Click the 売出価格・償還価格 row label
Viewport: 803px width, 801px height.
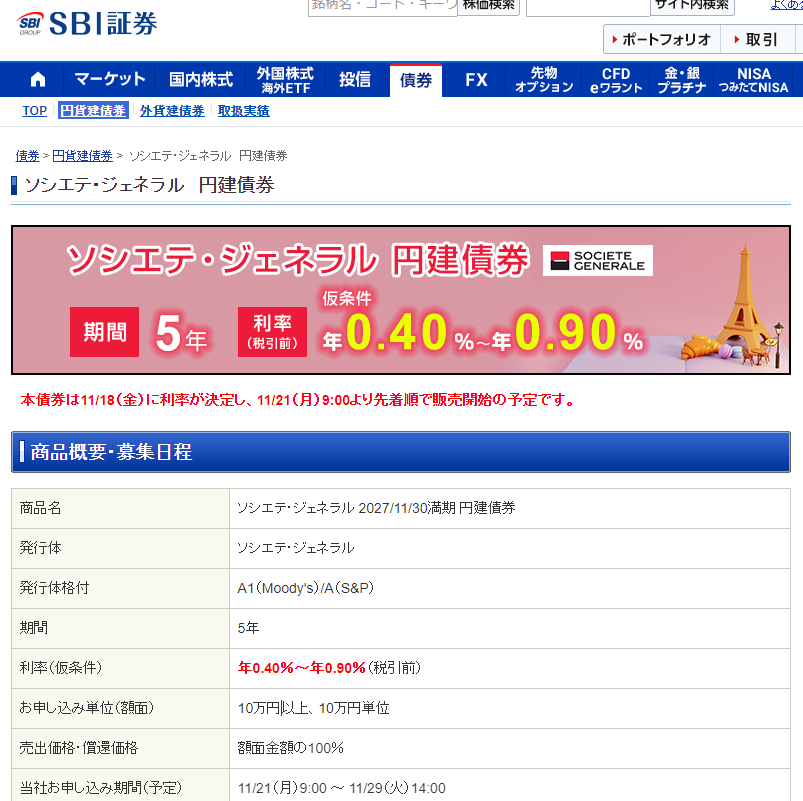point(79,748)
